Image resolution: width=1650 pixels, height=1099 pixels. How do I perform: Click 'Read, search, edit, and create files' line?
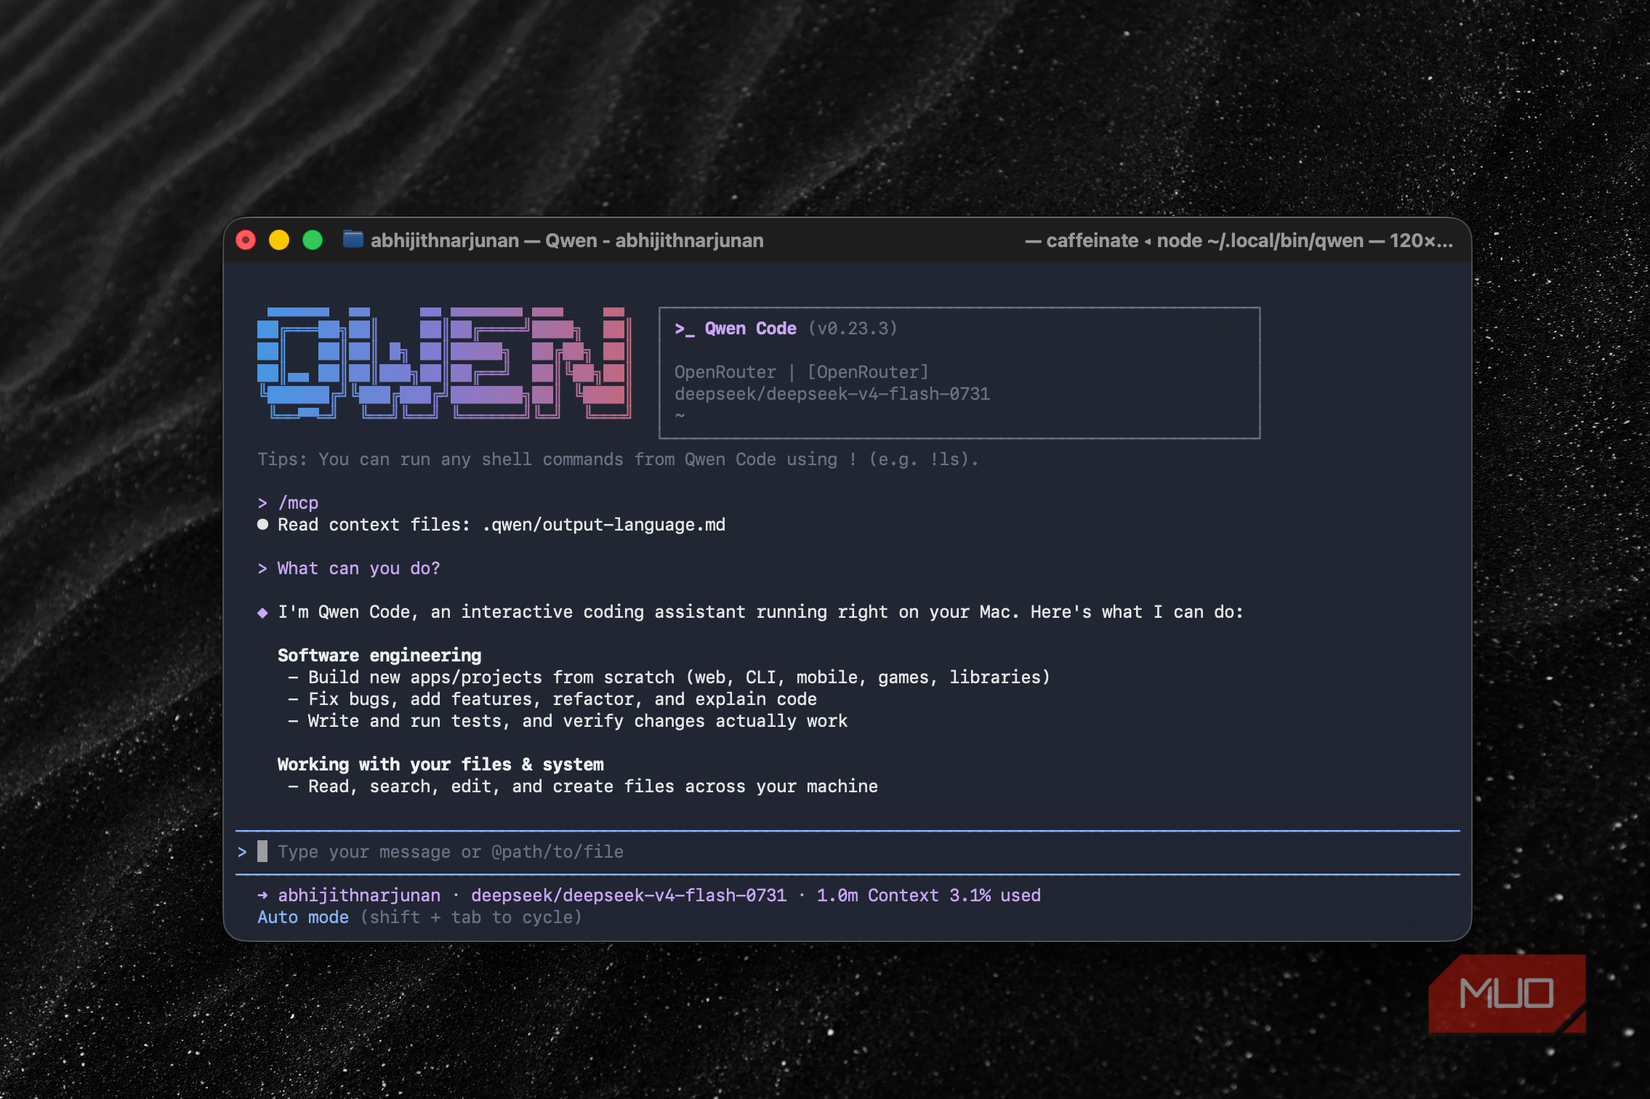[583, 787]
